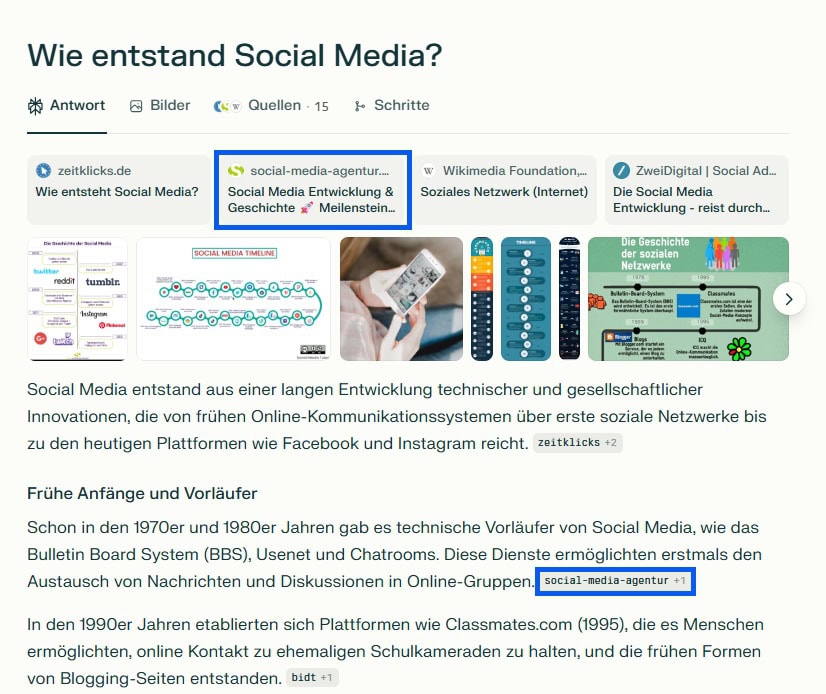Expand the zeitklicks +2 citation chip
826x694 pixels.
[578, 442]
